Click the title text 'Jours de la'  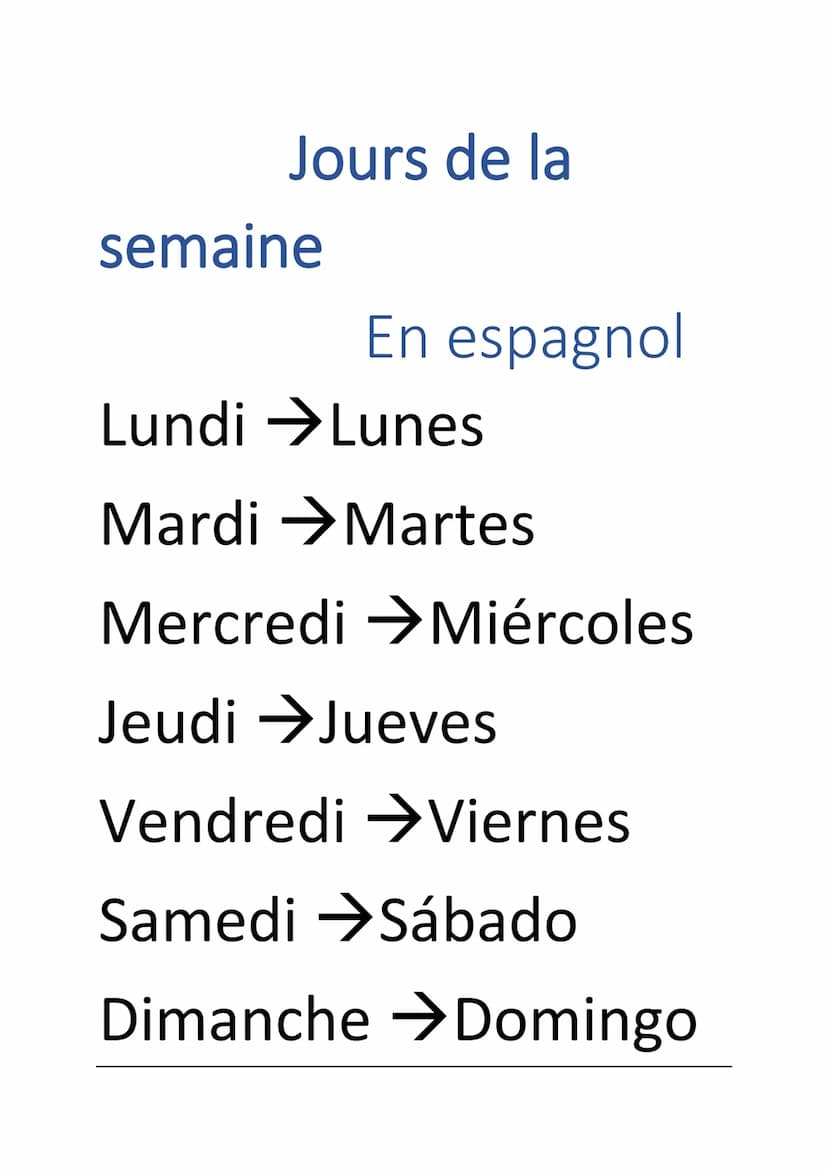[430, 159]
